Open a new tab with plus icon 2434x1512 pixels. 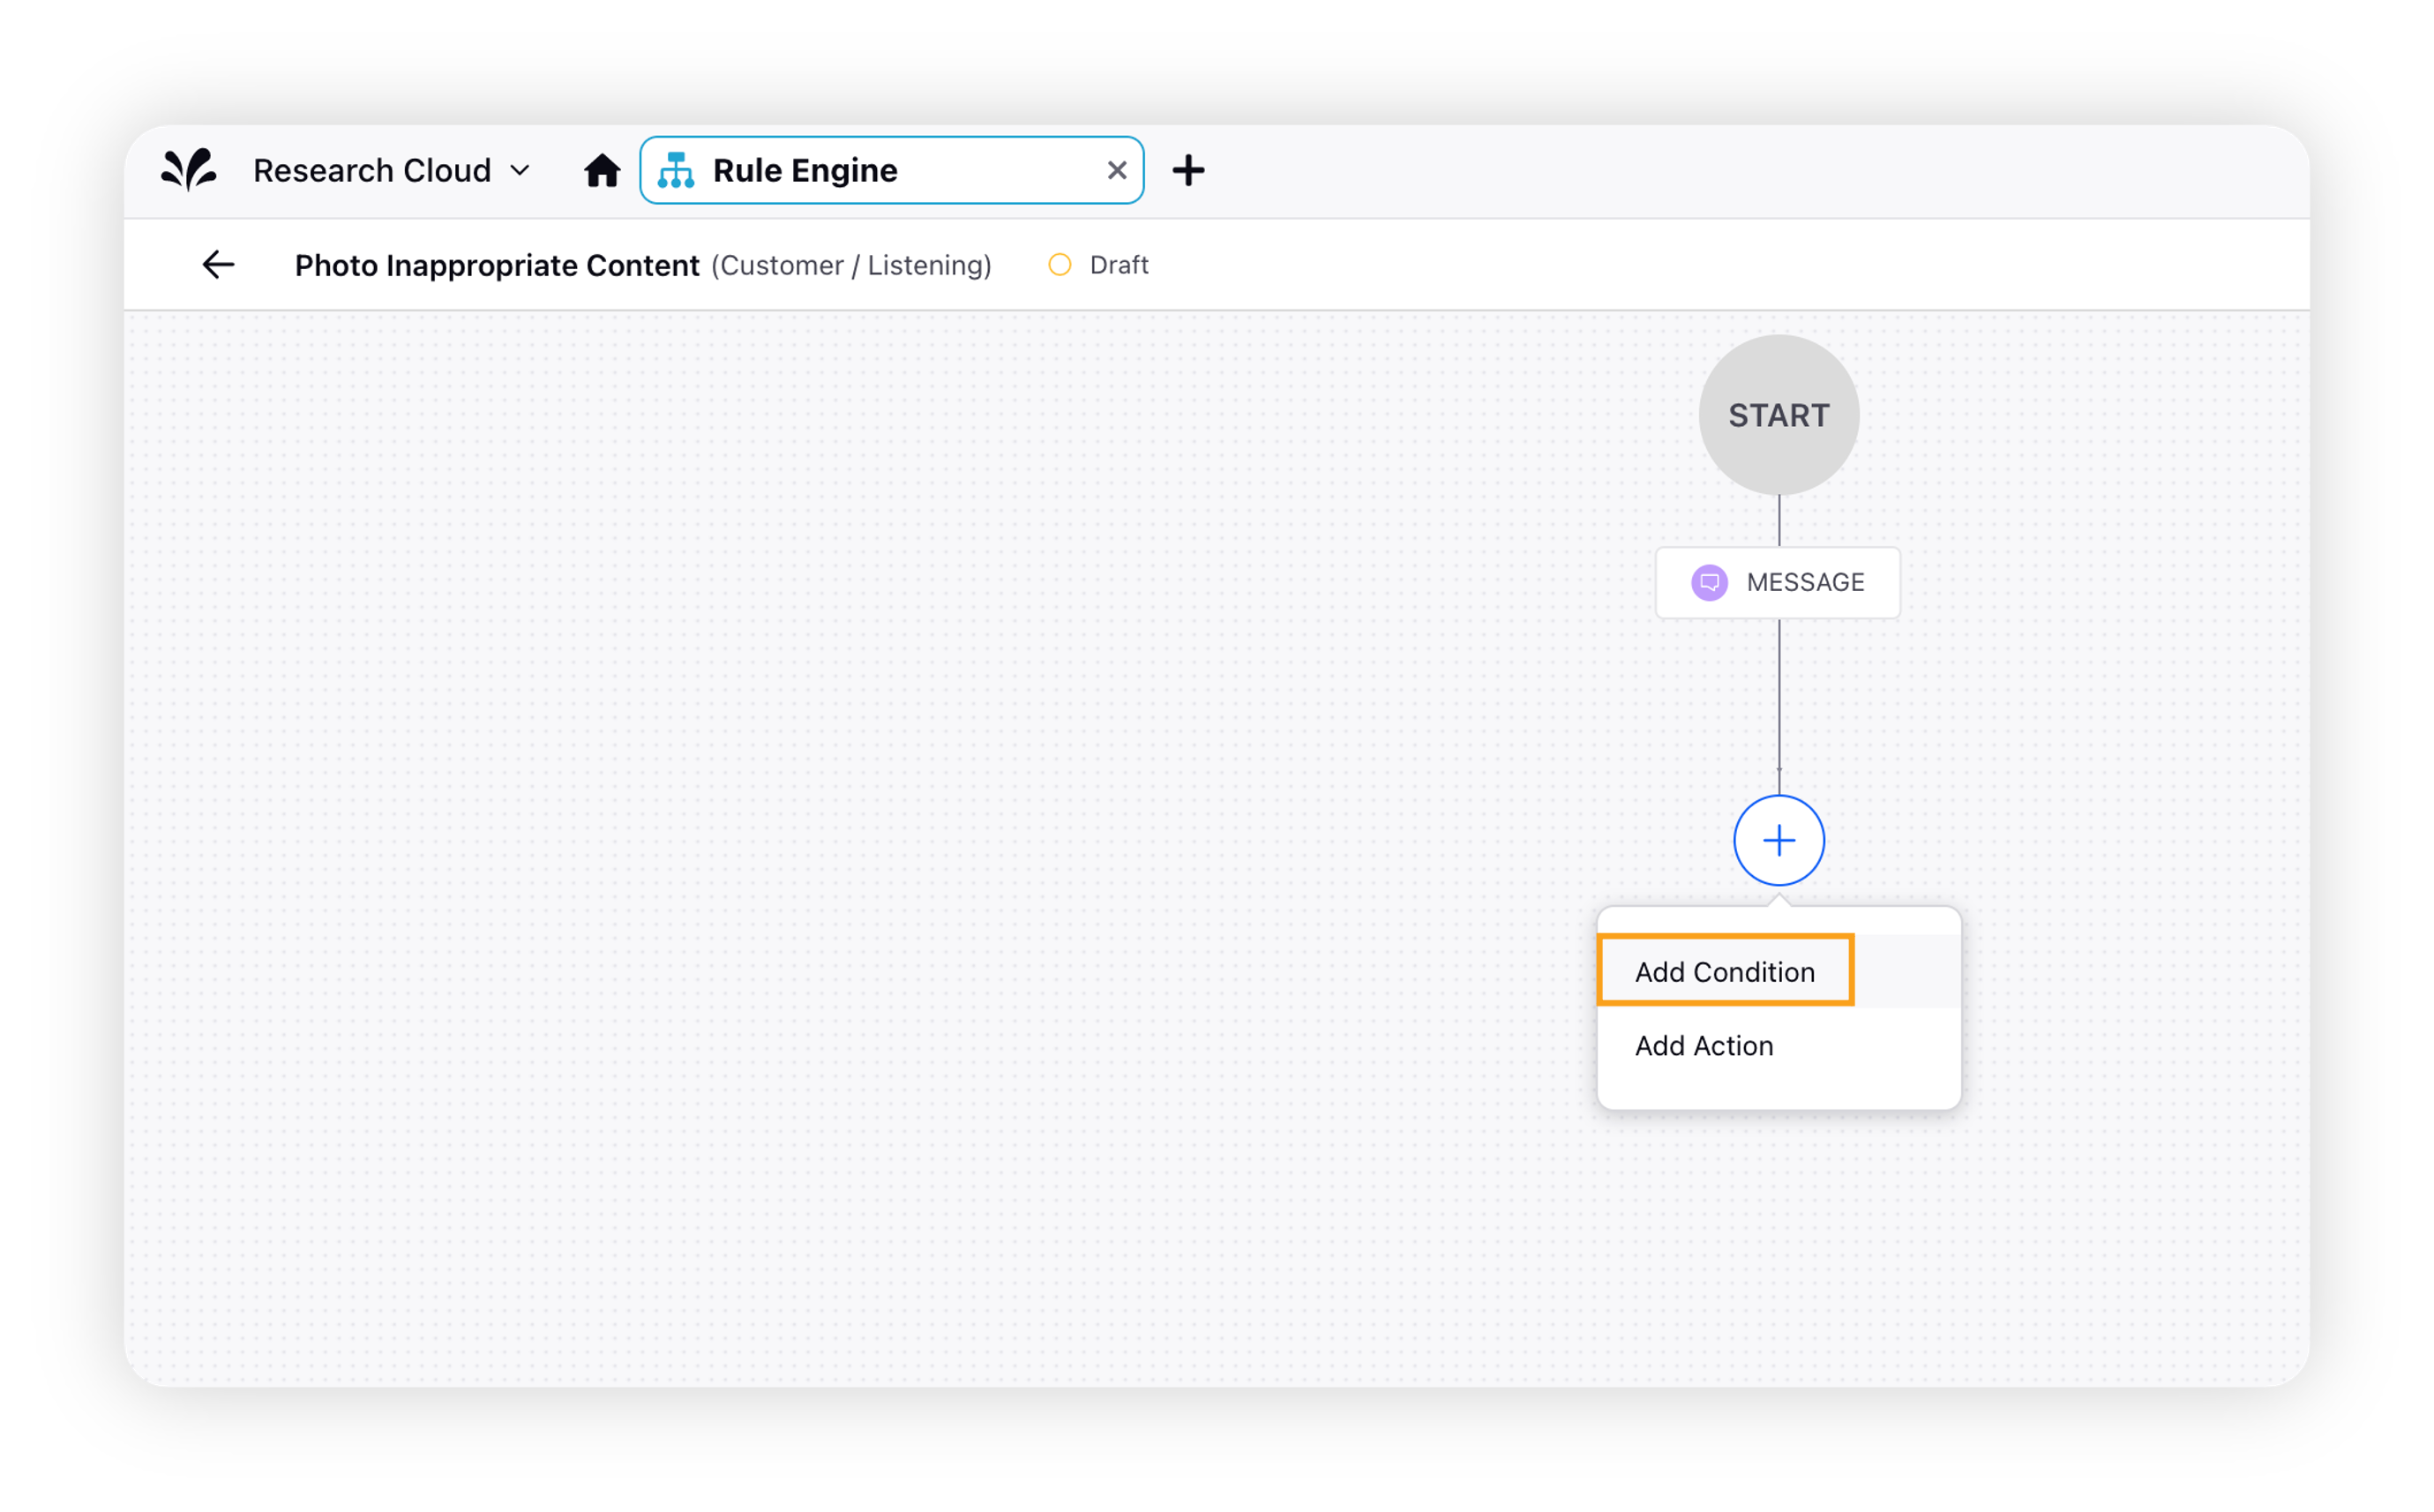pyautogui.click(x=1188, y=171)
